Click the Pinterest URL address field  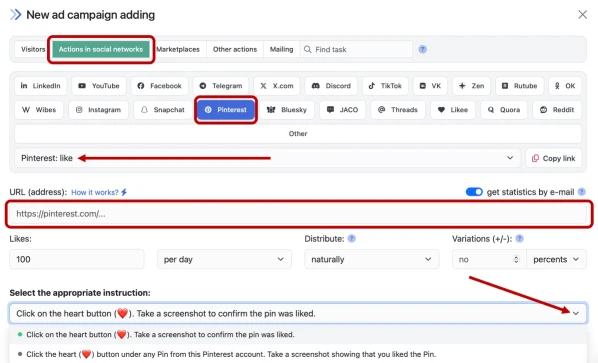tap(299, 214)
